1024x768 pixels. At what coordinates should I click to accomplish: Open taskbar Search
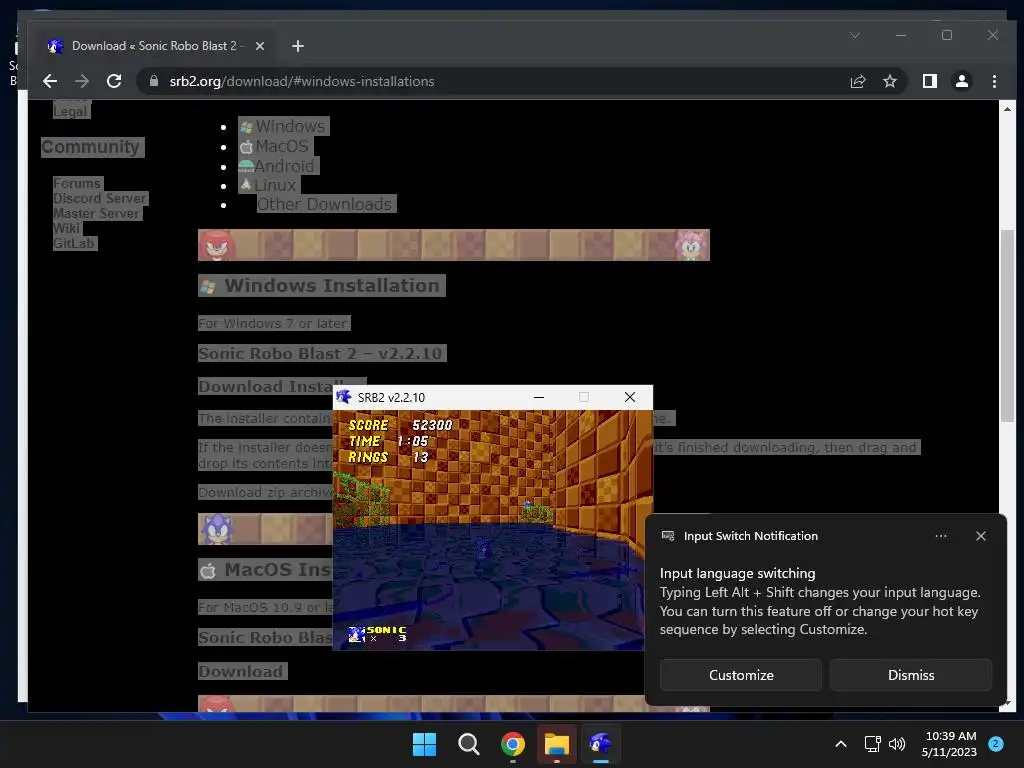click(x=468, y=744)
